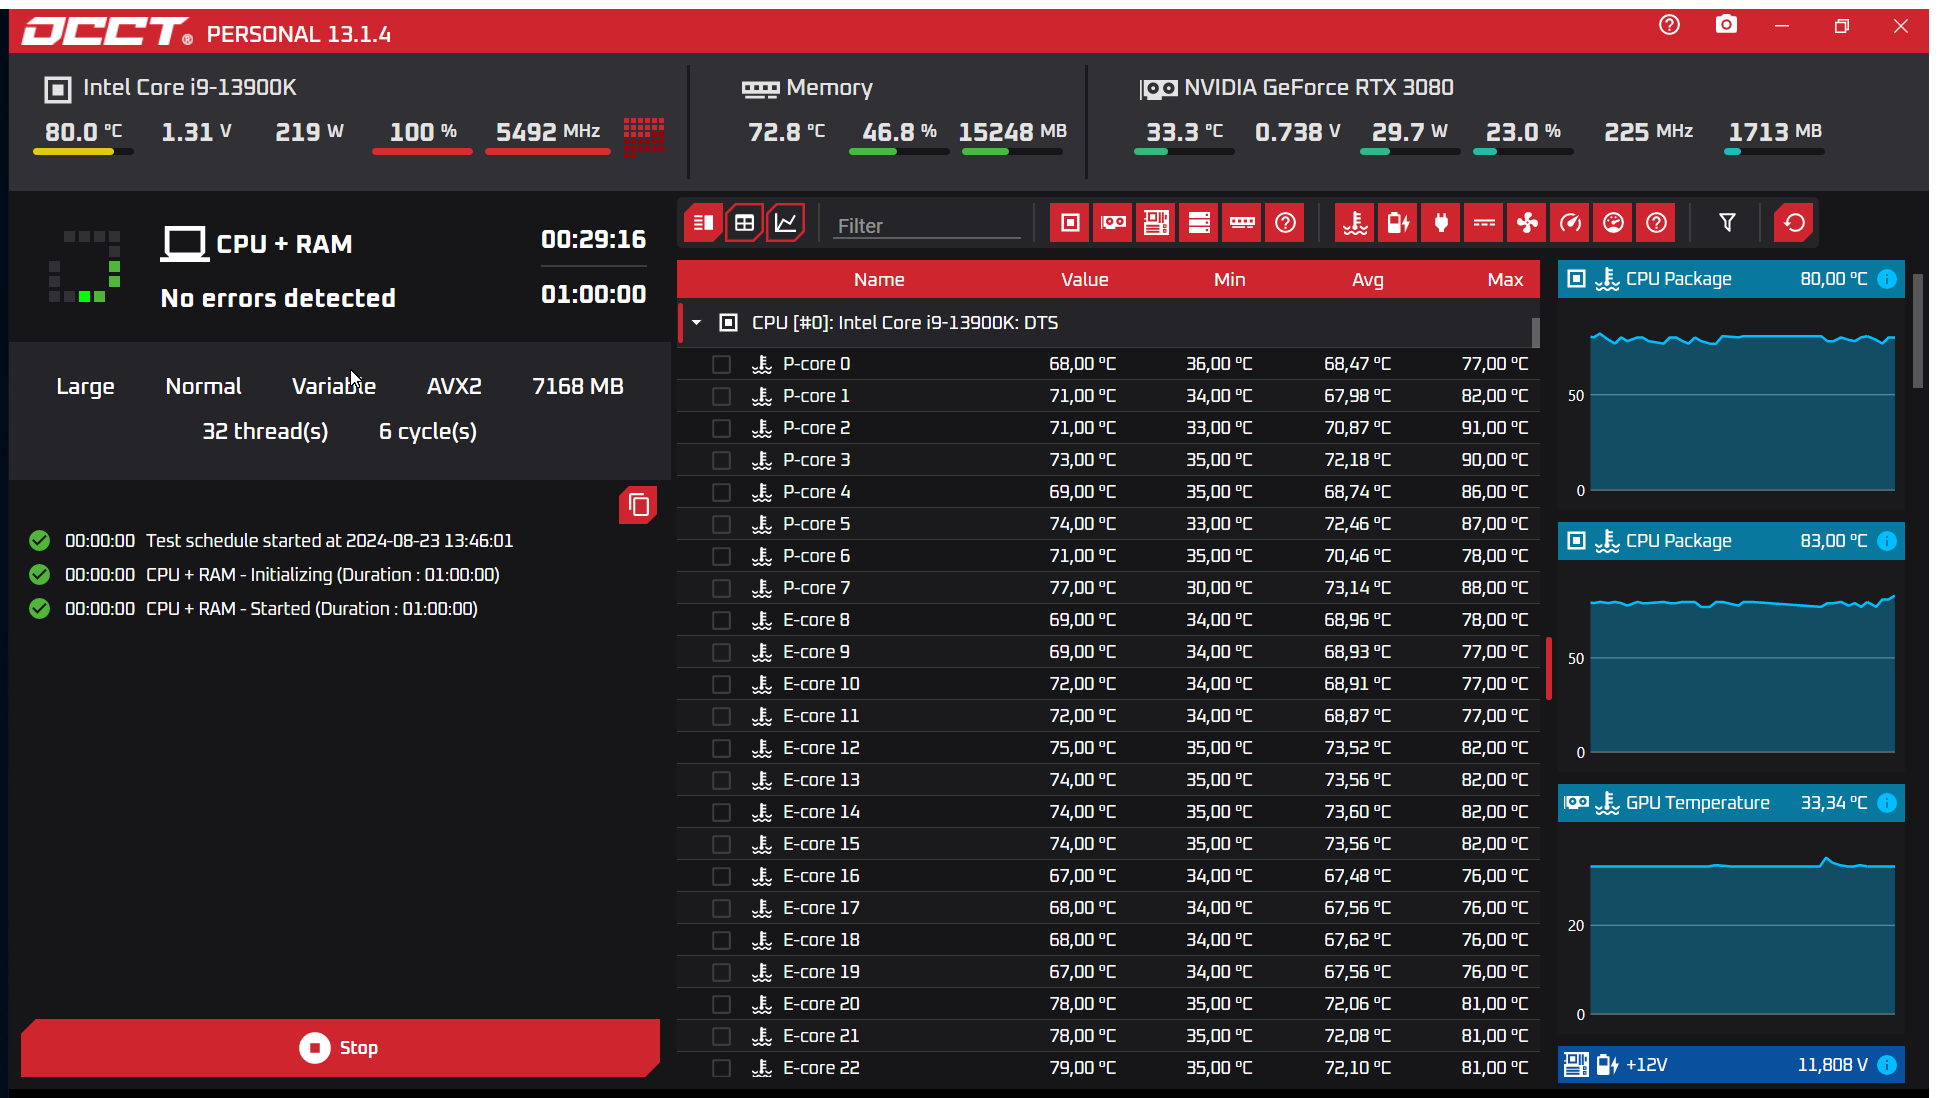The width and height of the screenshot is (1938, 1098).
Task: Sort the table by the Max column
Action: 1504,280
